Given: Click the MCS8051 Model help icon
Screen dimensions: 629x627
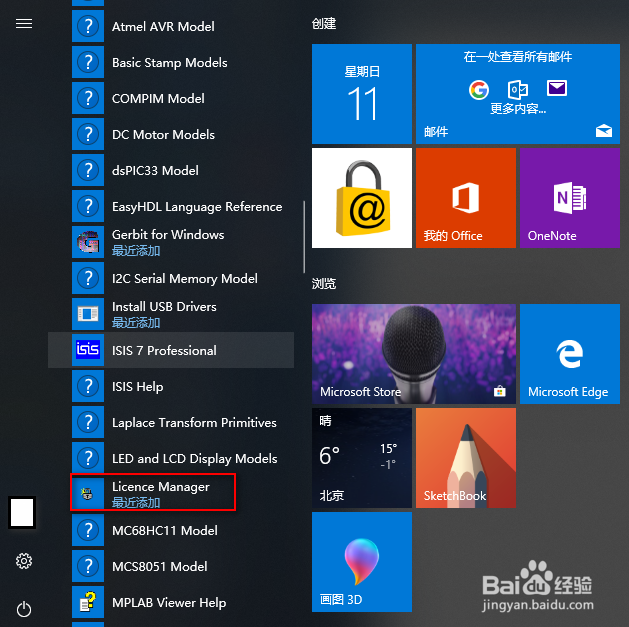Looking at the screenshot, I should 88,566.
